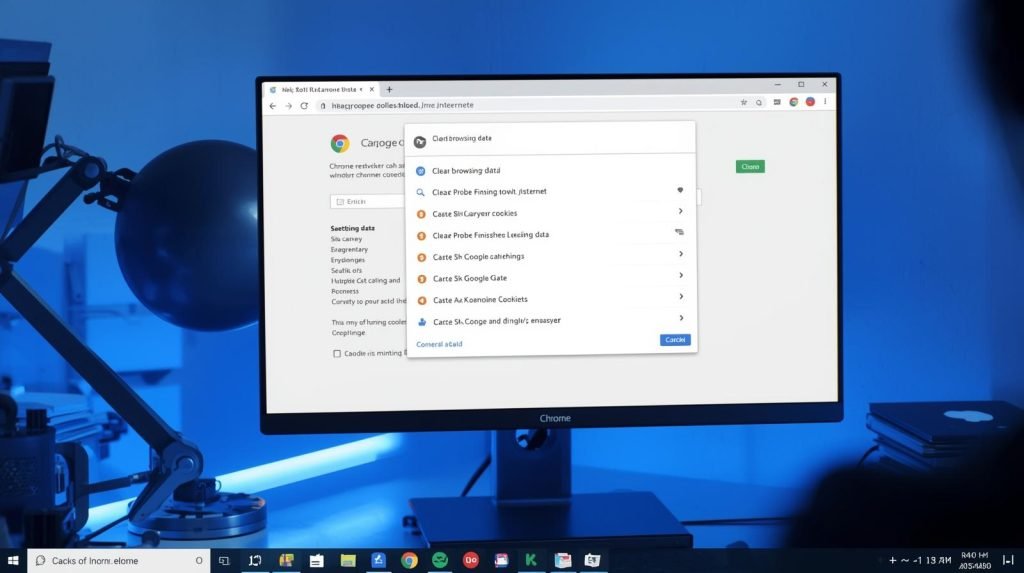
Task: Tick the 'Caodie ris minting' checkbox
Action: 337,353
